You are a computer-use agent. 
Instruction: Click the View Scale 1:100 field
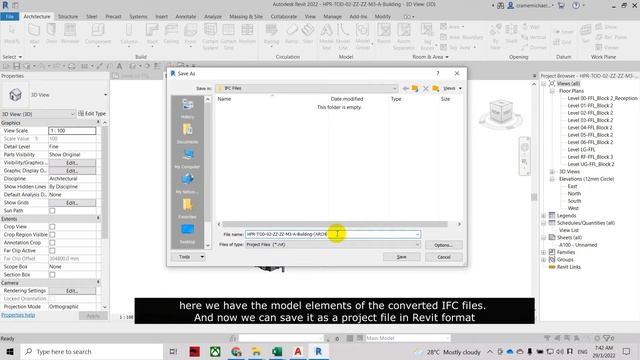pyautogui.click(x=72, y=131)
